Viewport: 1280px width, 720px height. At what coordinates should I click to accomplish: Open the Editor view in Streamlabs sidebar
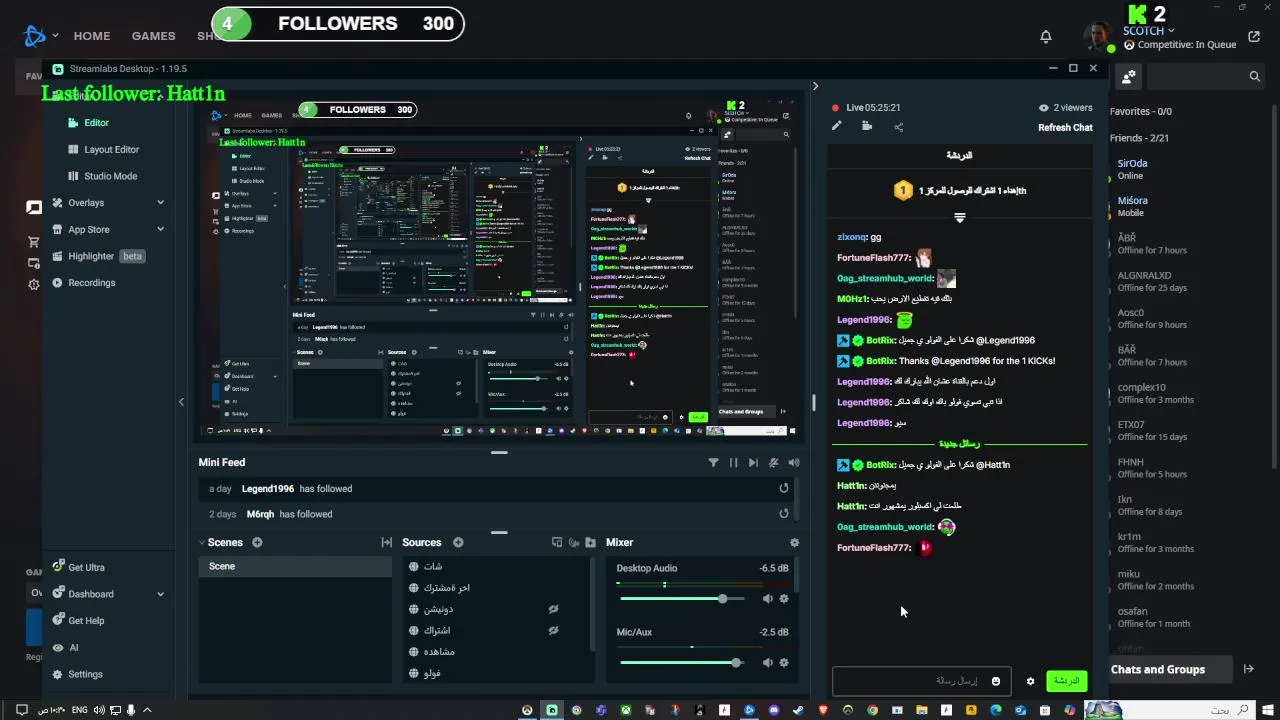tap(96, 123)
